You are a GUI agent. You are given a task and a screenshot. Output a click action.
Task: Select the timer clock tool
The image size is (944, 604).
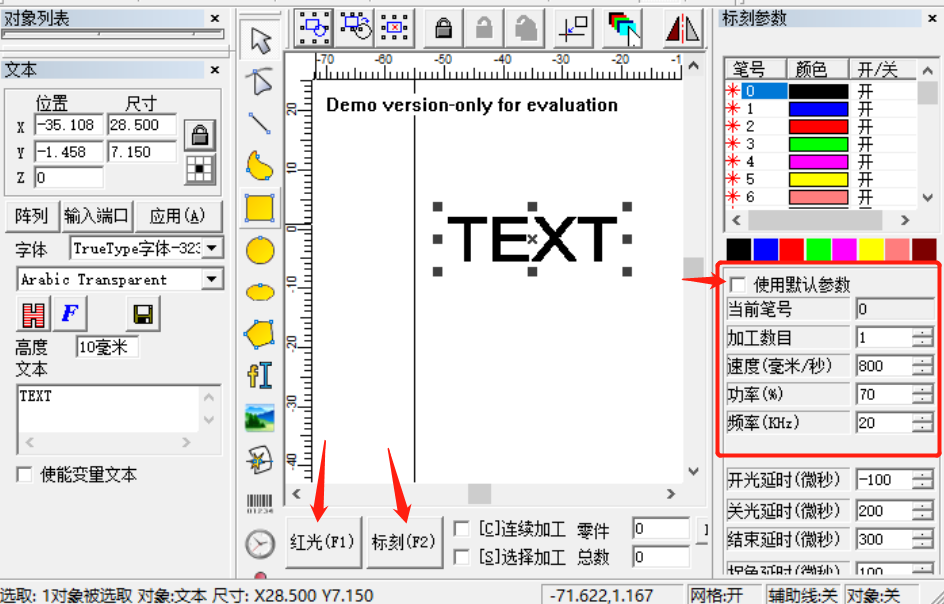tap(260, 544)
